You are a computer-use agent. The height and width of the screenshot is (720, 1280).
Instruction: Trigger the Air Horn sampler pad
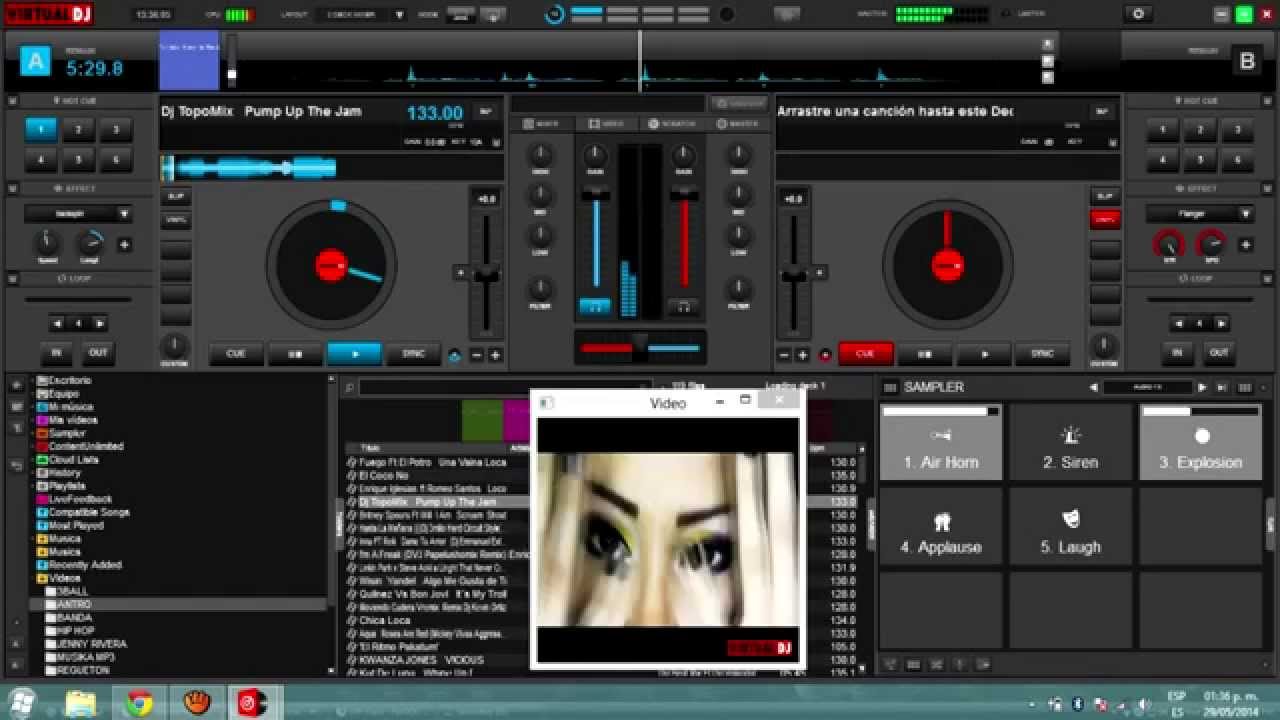coord(941,442)
